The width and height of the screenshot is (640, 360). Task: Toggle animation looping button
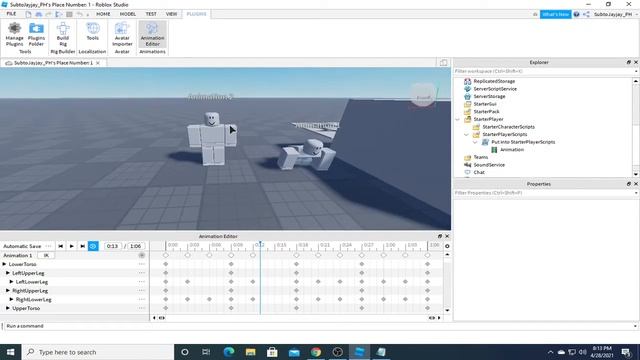click(x=93, y=246)
